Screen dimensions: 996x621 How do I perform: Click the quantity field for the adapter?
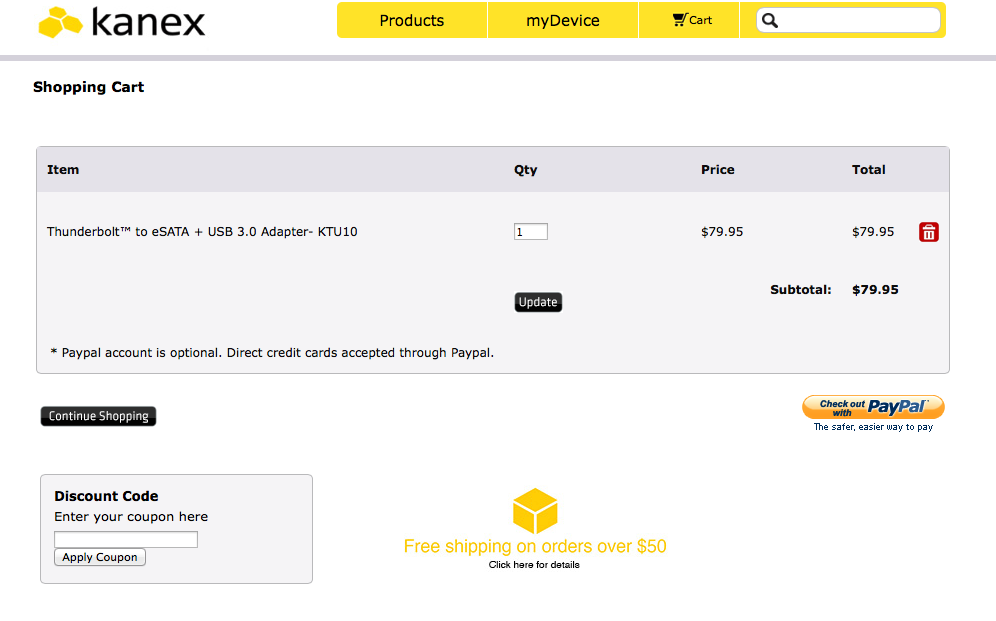(x=531, y=232)
